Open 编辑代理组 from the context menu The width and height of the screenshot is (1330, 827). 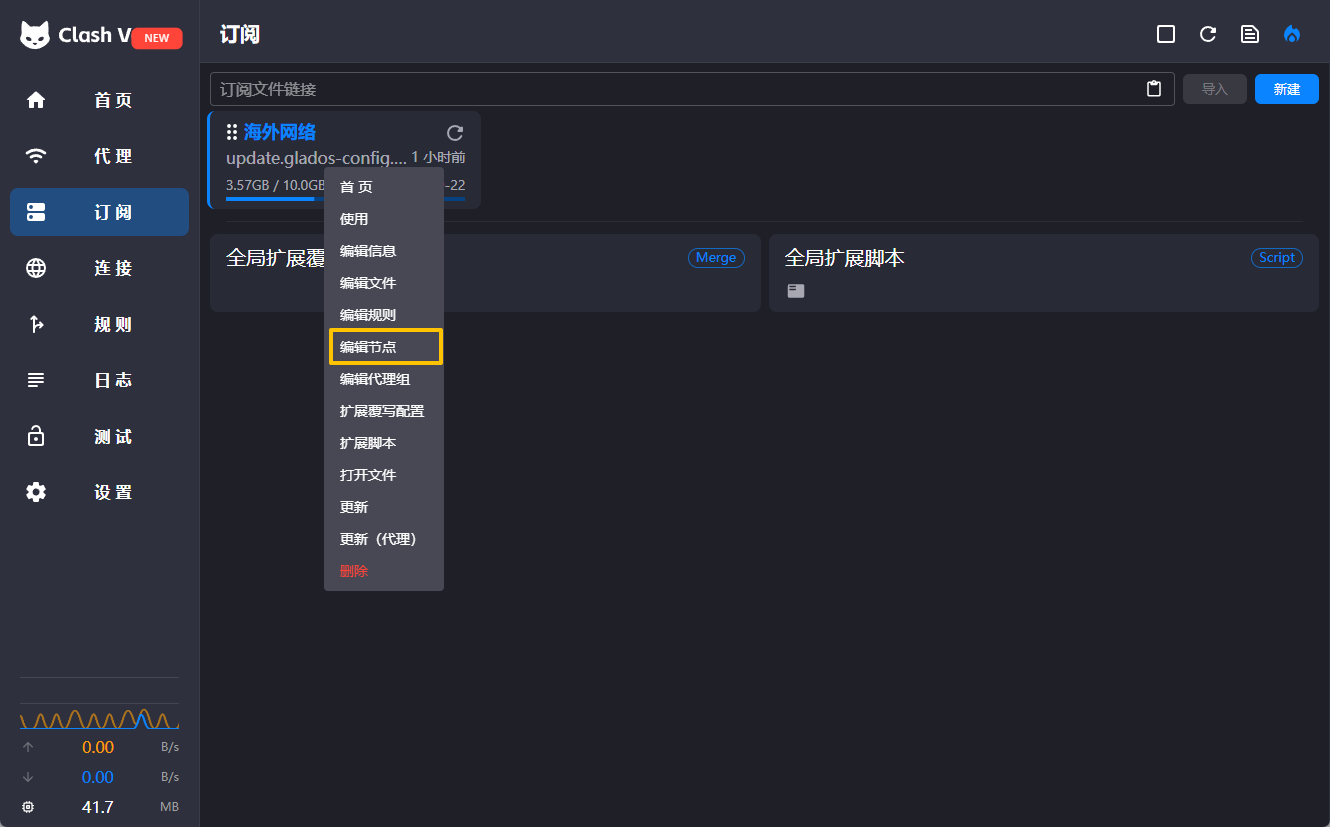pyautogui.click(x=384, y=379)
